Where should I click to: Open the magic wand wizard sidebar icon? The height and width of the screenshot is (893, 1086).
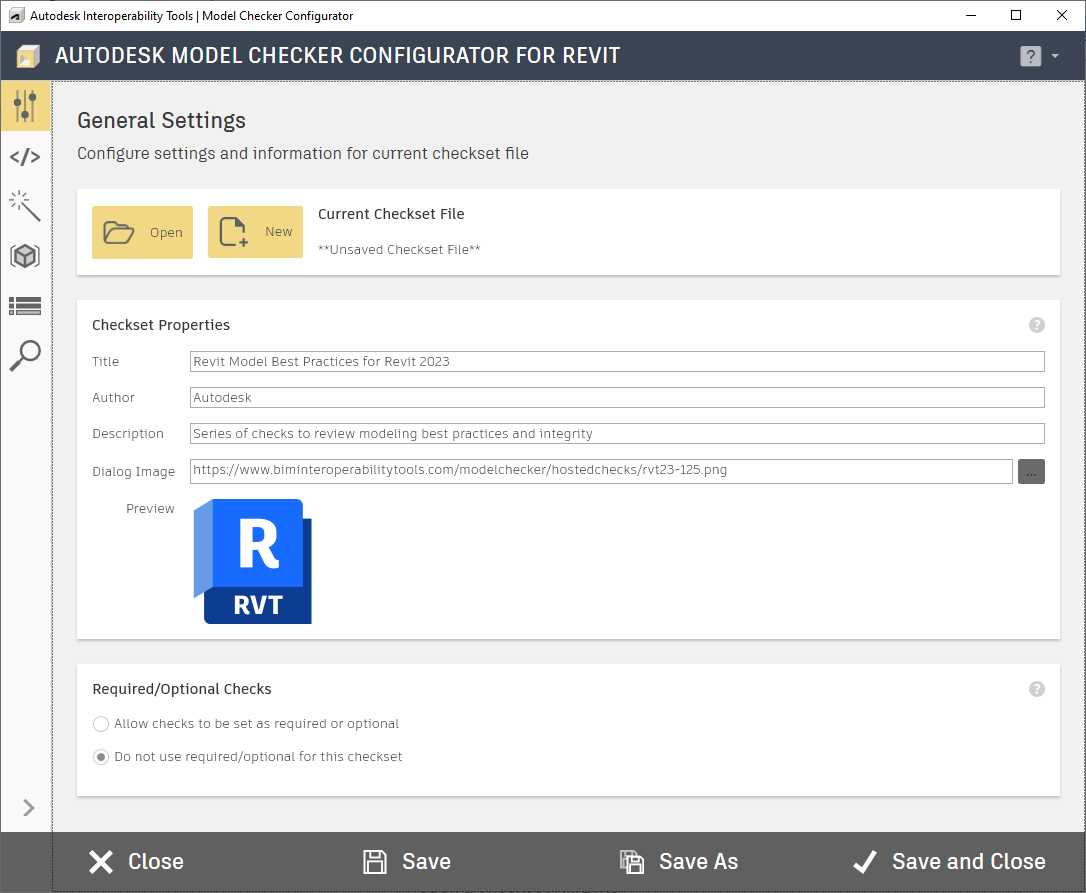pos(26,206)
